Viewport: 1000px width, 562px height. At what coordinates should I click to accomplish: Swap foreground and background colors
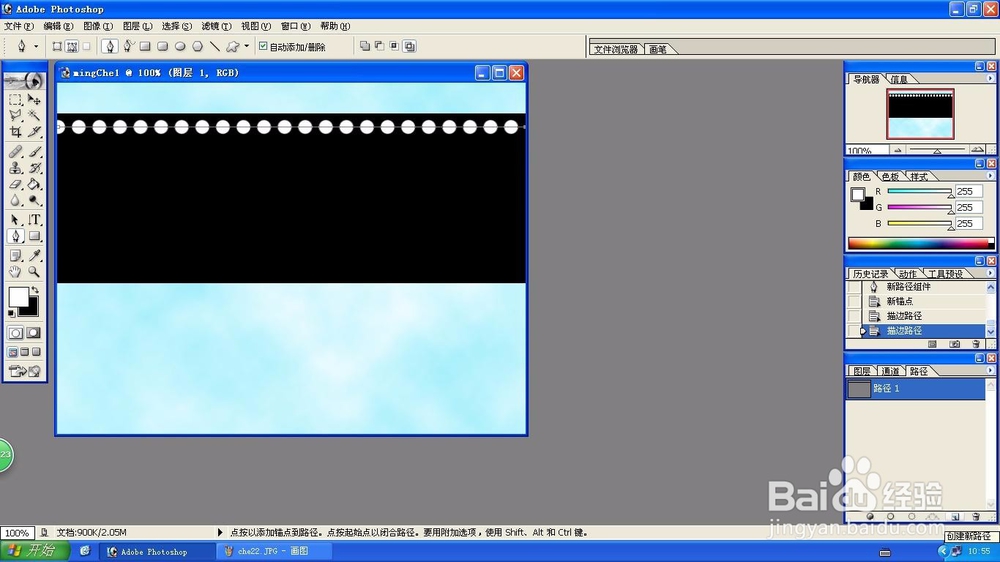pos(35,290)
